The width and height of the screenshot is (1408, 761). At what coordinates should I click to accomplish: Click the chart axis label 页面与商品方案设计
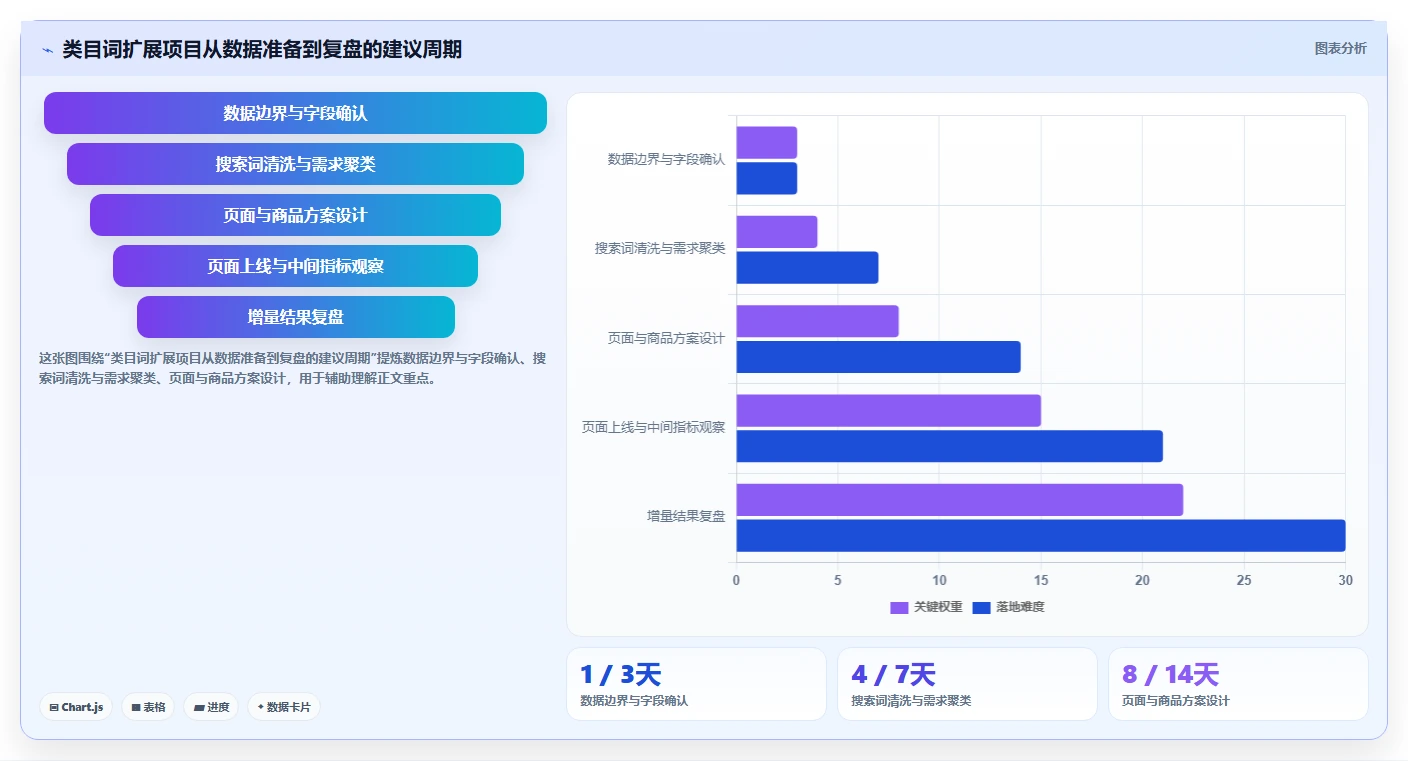[x=667, y=339]
